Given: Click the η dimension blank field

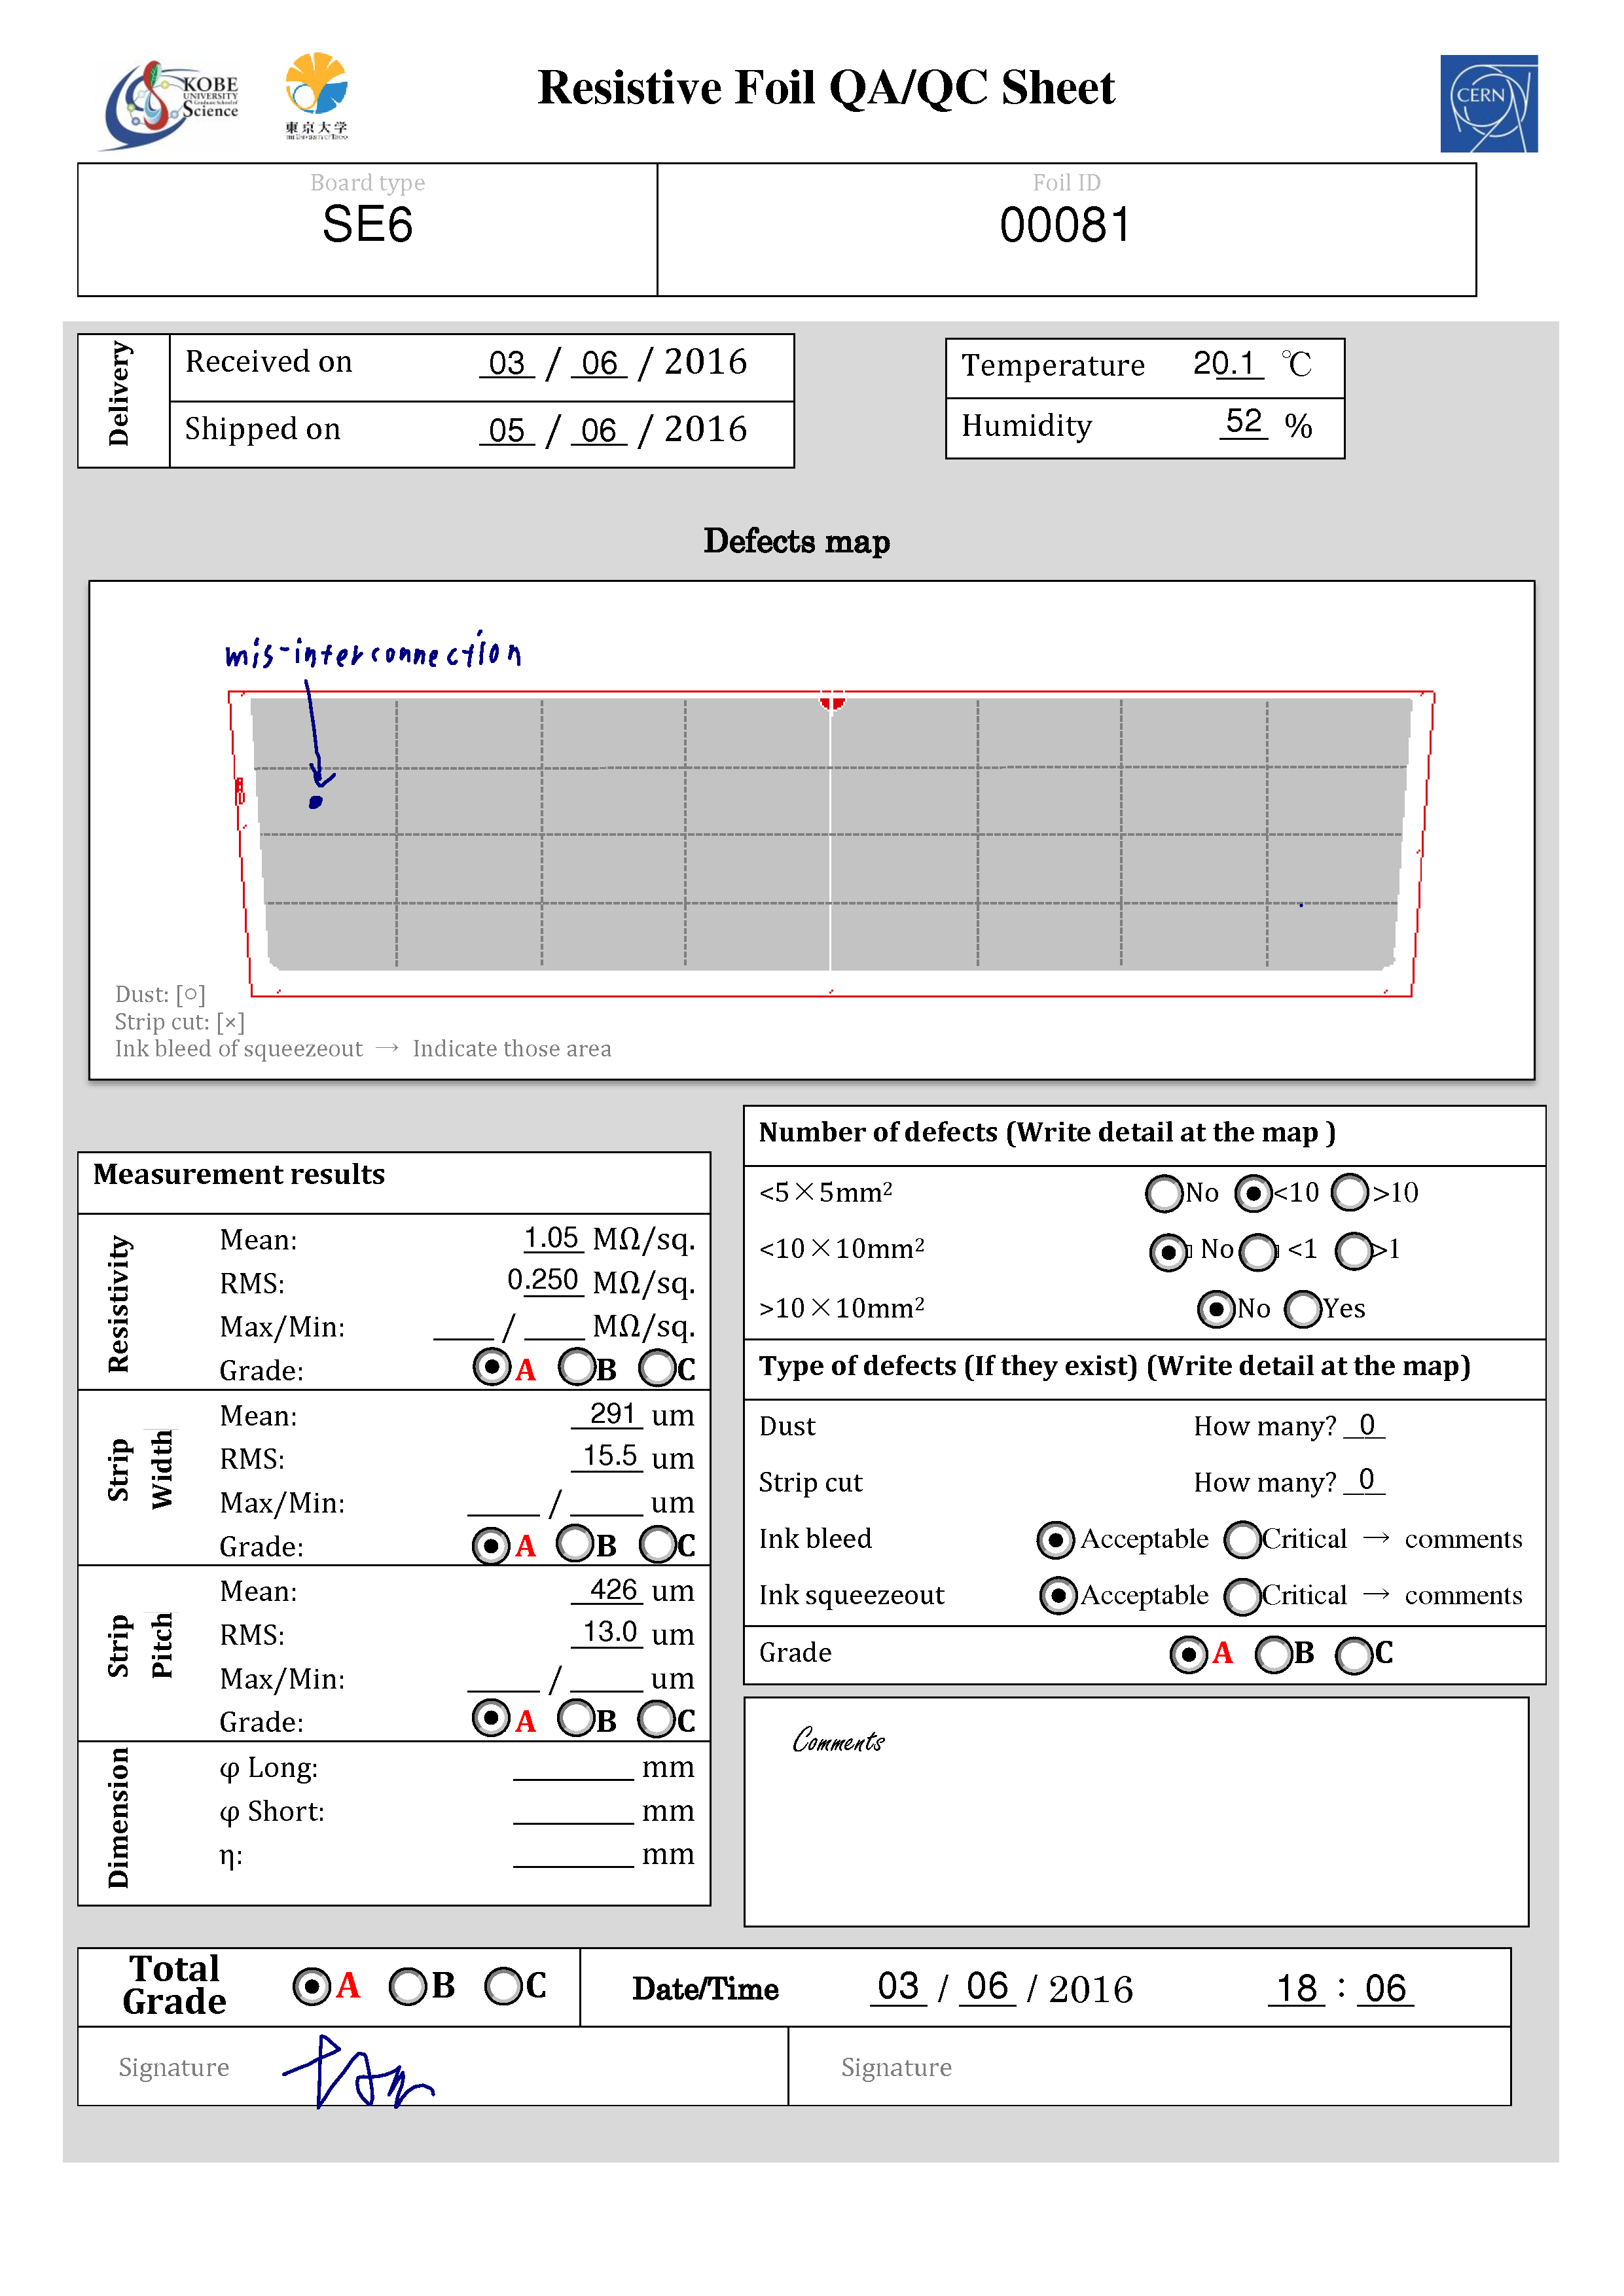Looking at the screenshot, I should tap(573, 1855).
